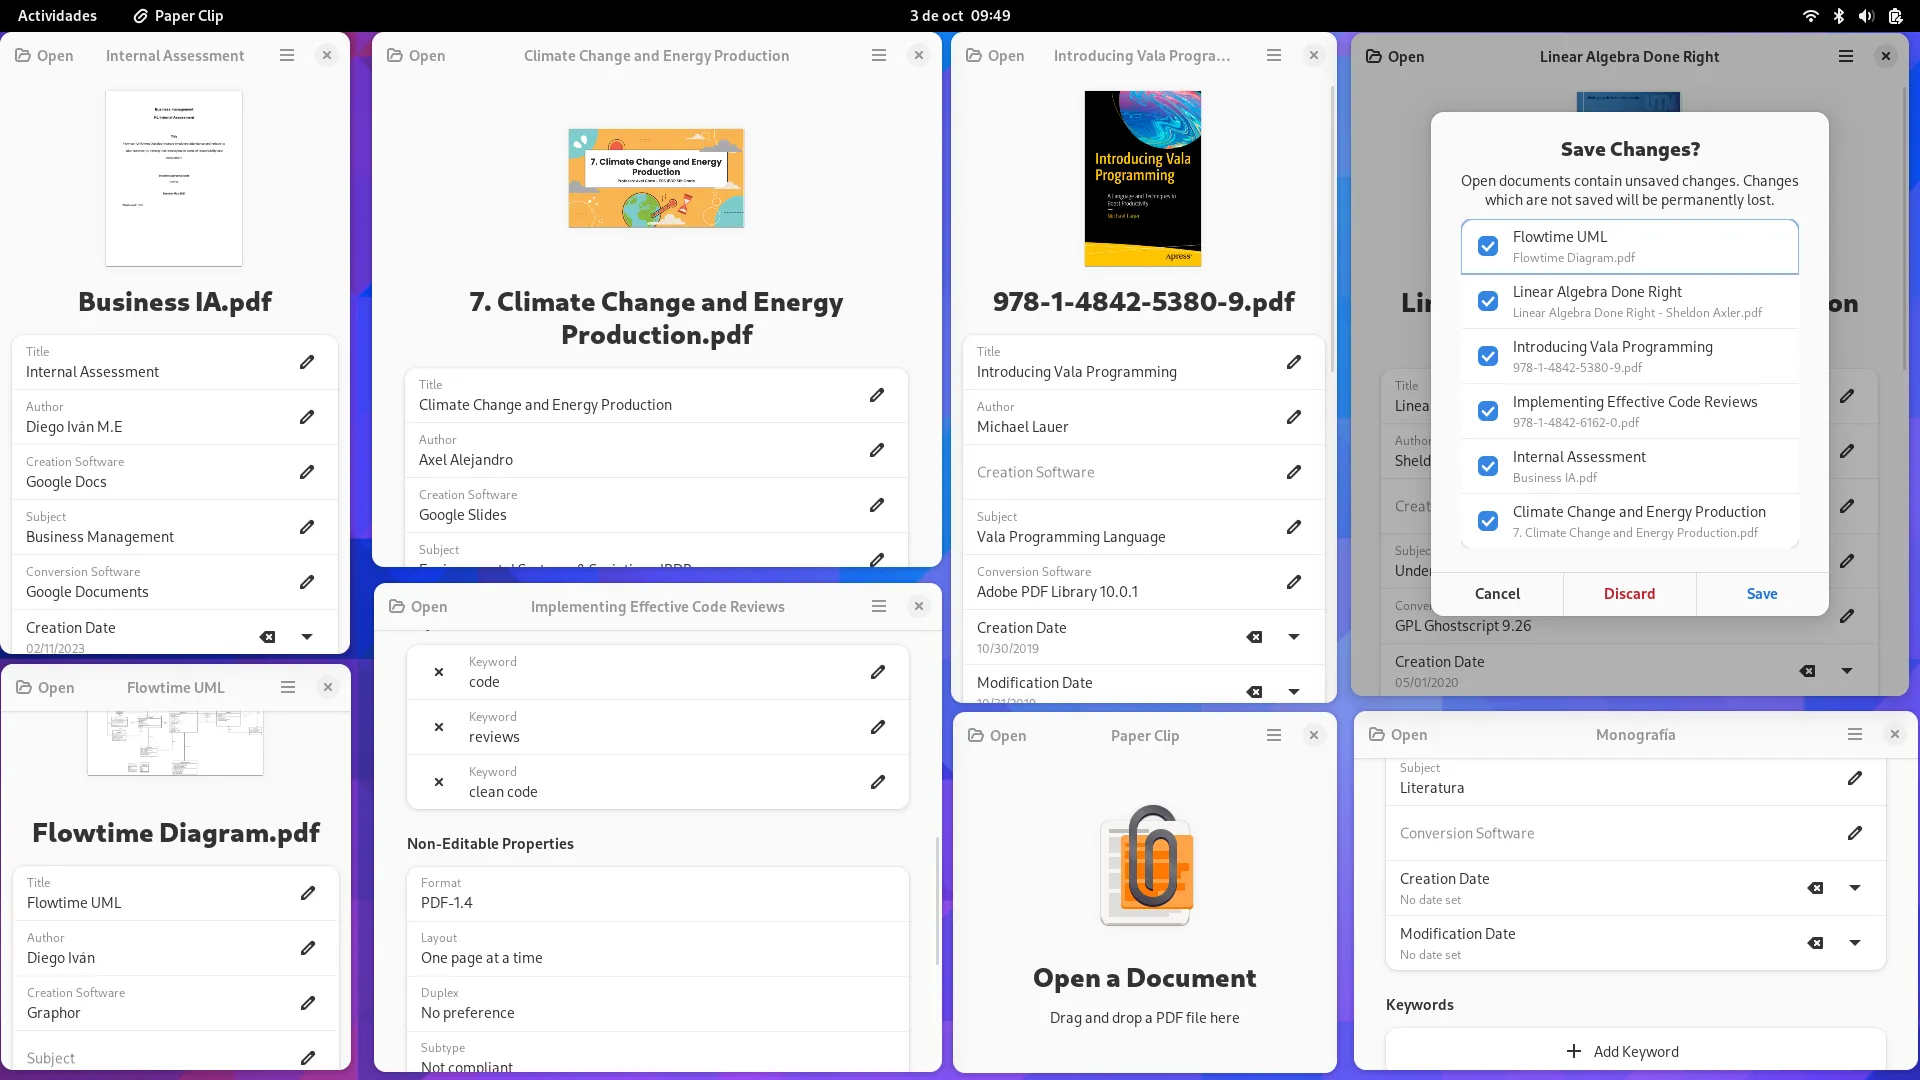This screenshot has width=1920, height=1080.
Task: Edit Subject Literatura pencil in Monografía
Action: [1855, 778]
